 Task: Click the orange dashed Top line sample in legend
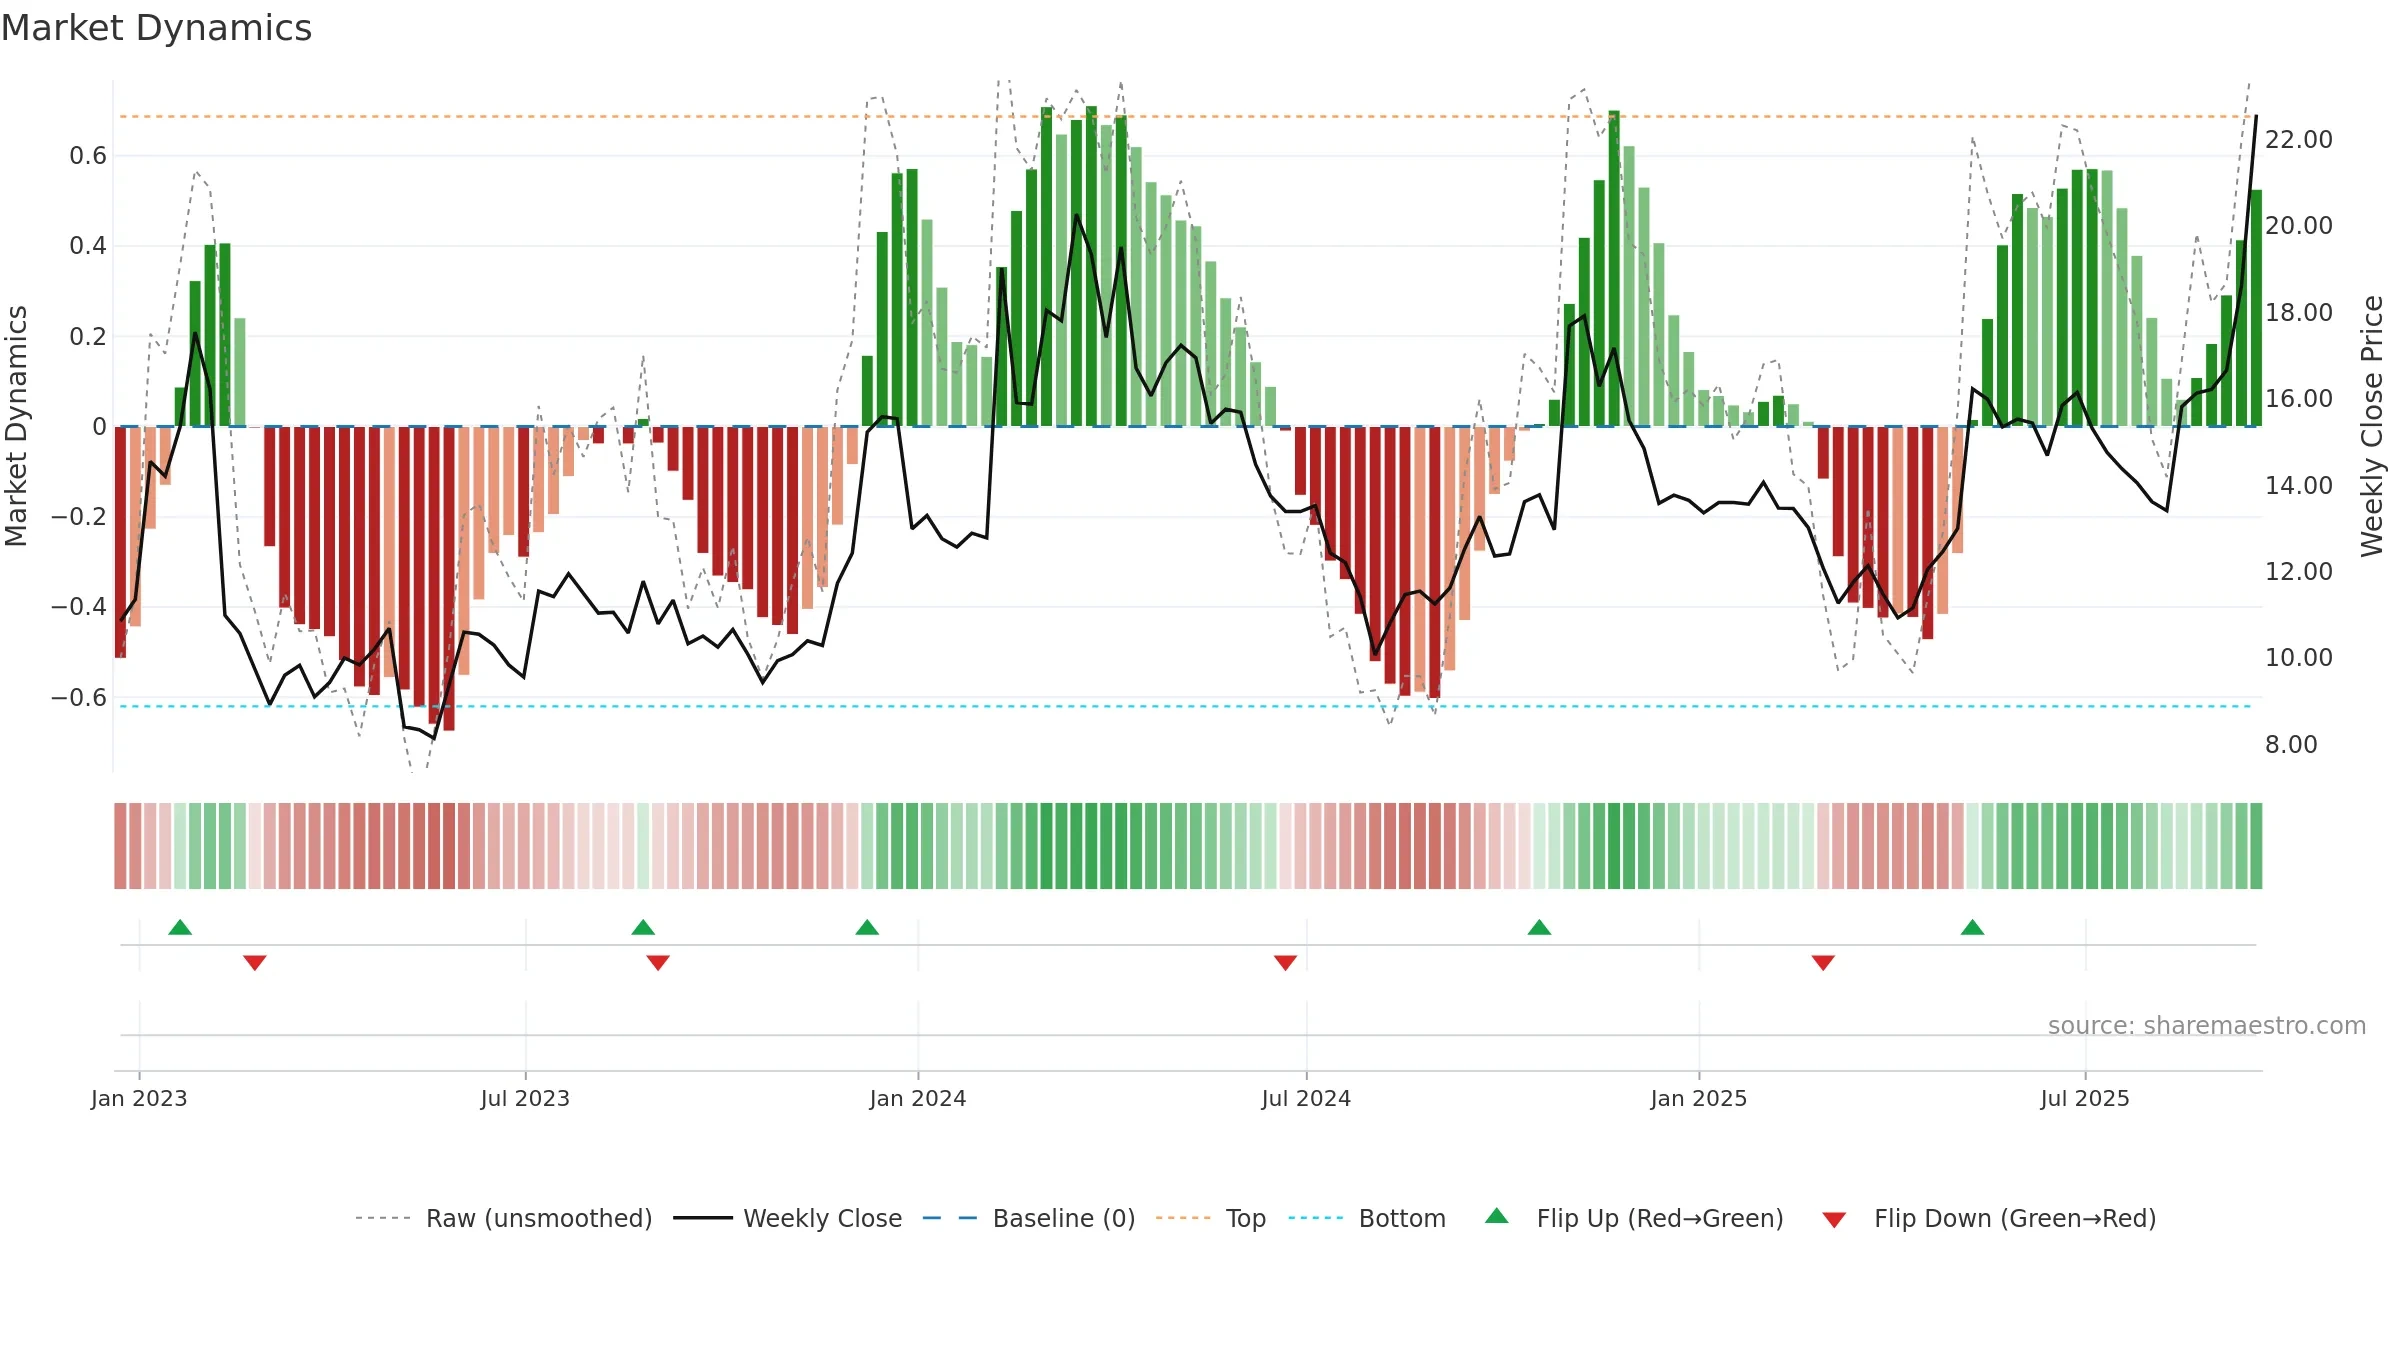point(1183,1218)
